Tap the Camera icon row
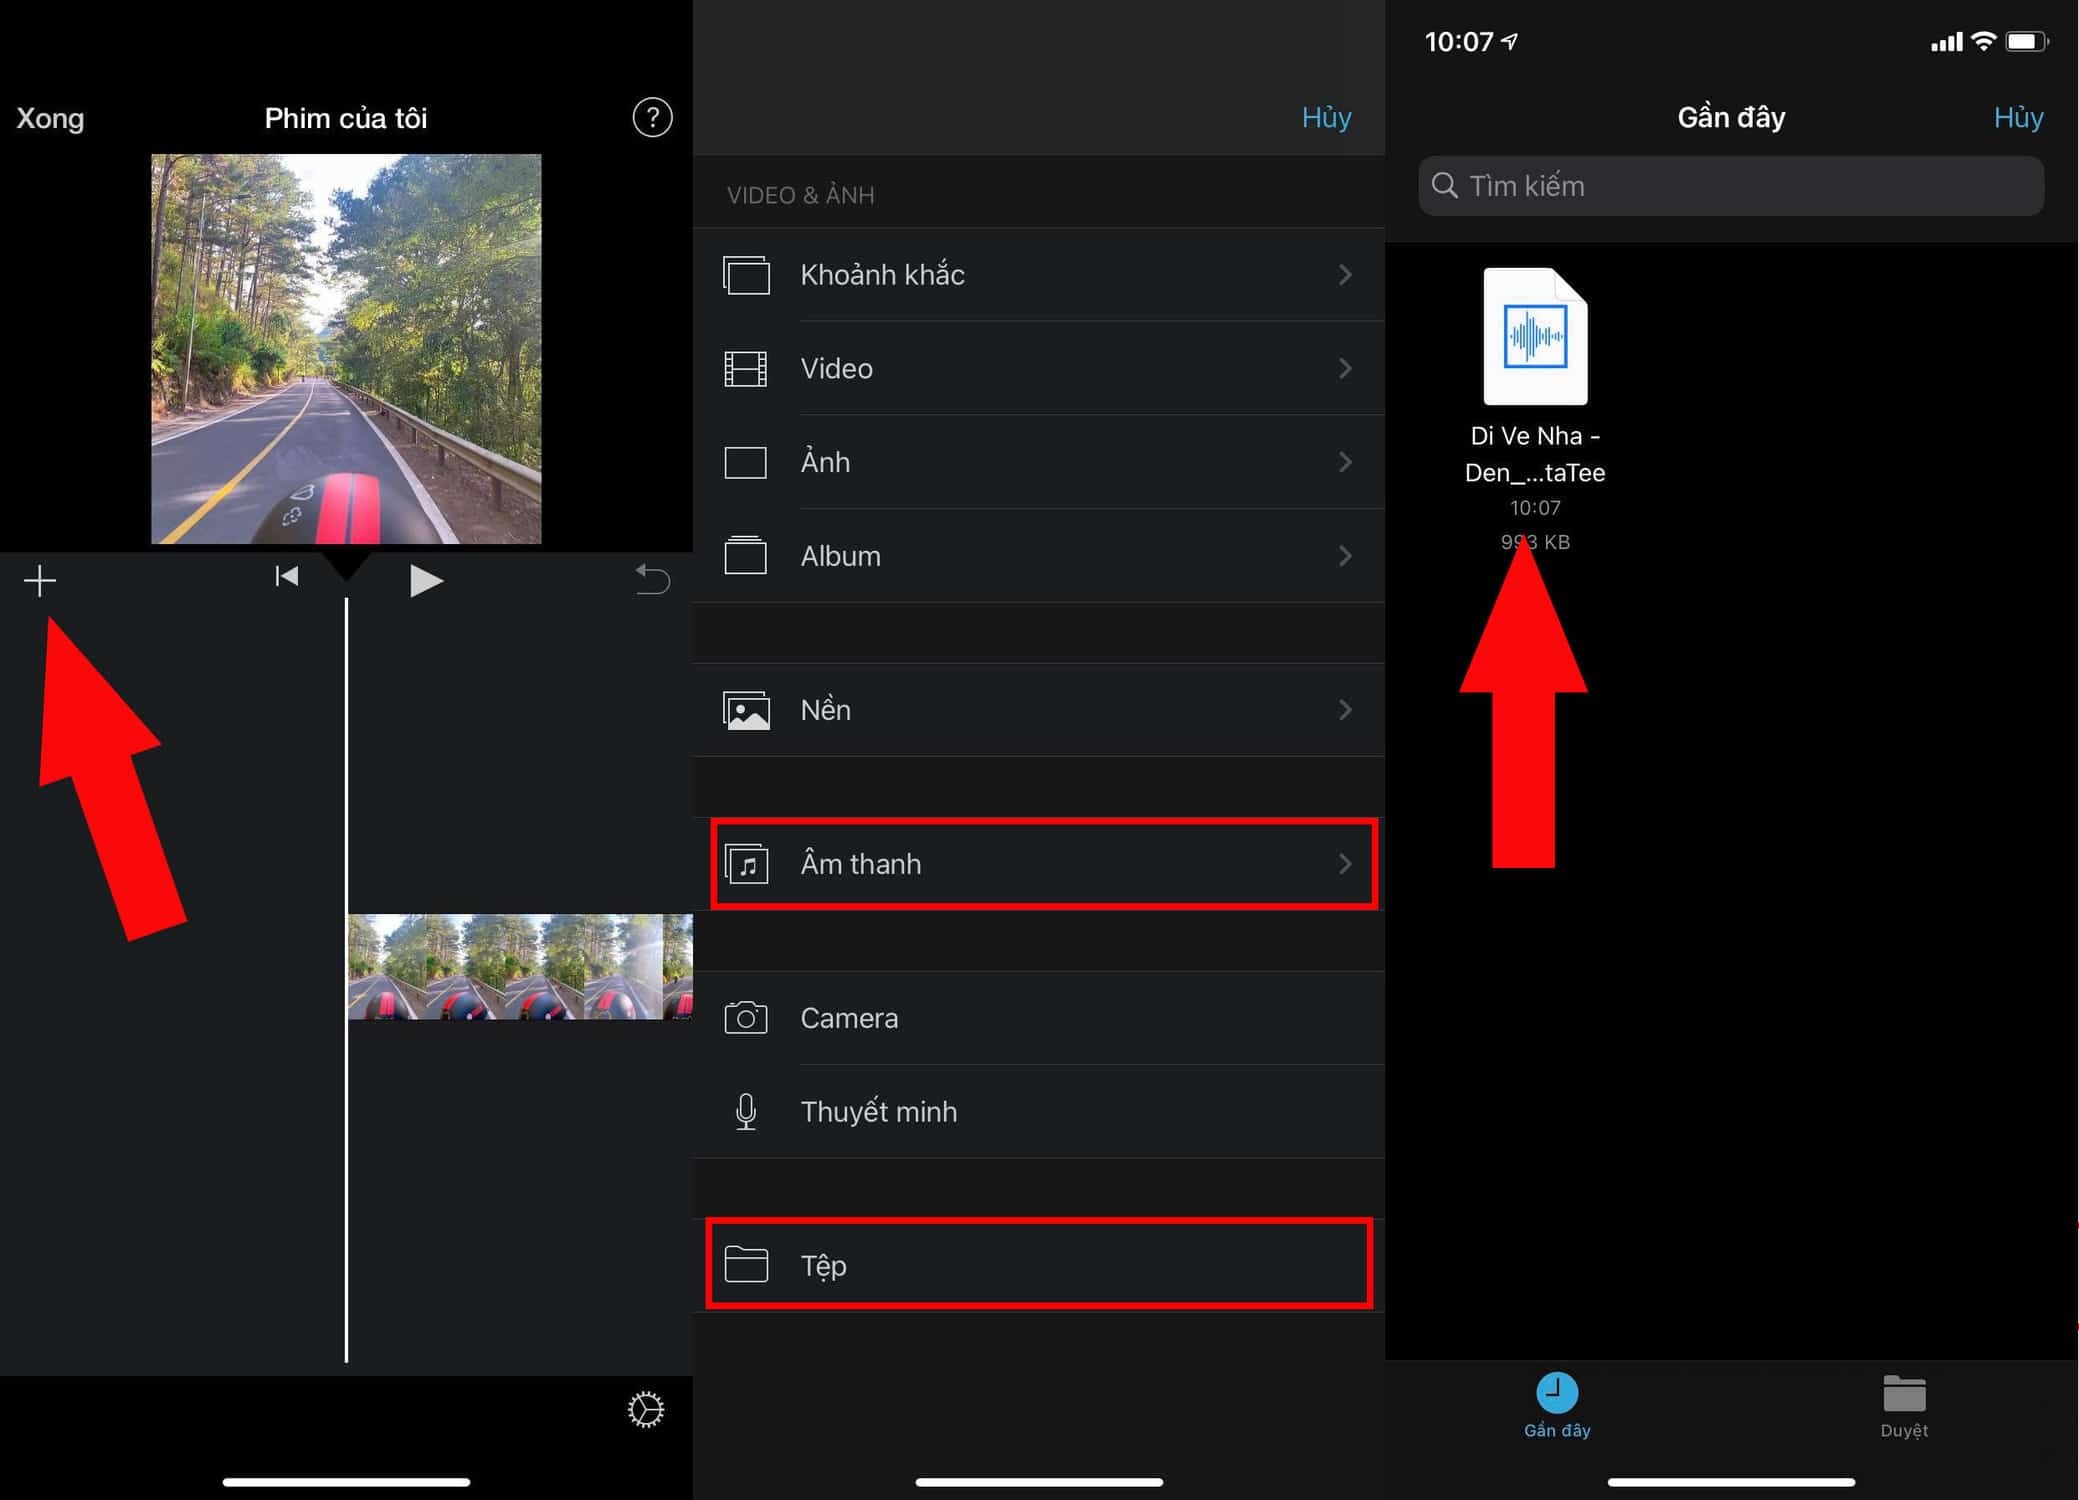The height and width of the screenshot is (1500, 2079). [x=746, y=1018]
